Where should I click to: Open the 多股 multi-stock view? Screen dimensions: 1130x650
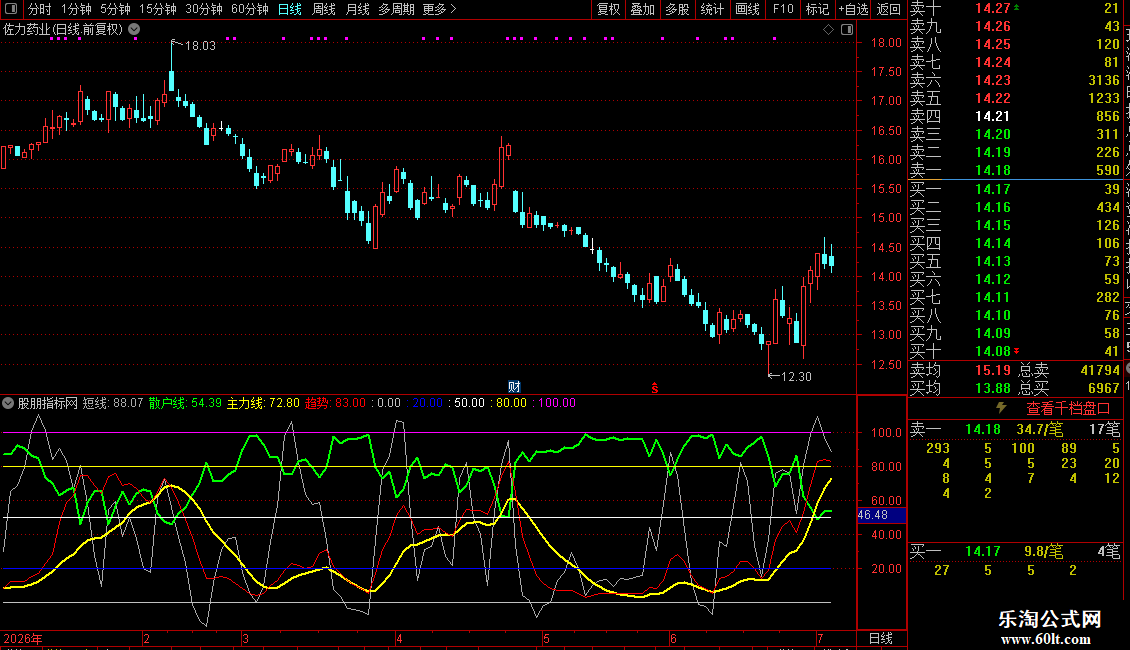click(x=677, y=9)
